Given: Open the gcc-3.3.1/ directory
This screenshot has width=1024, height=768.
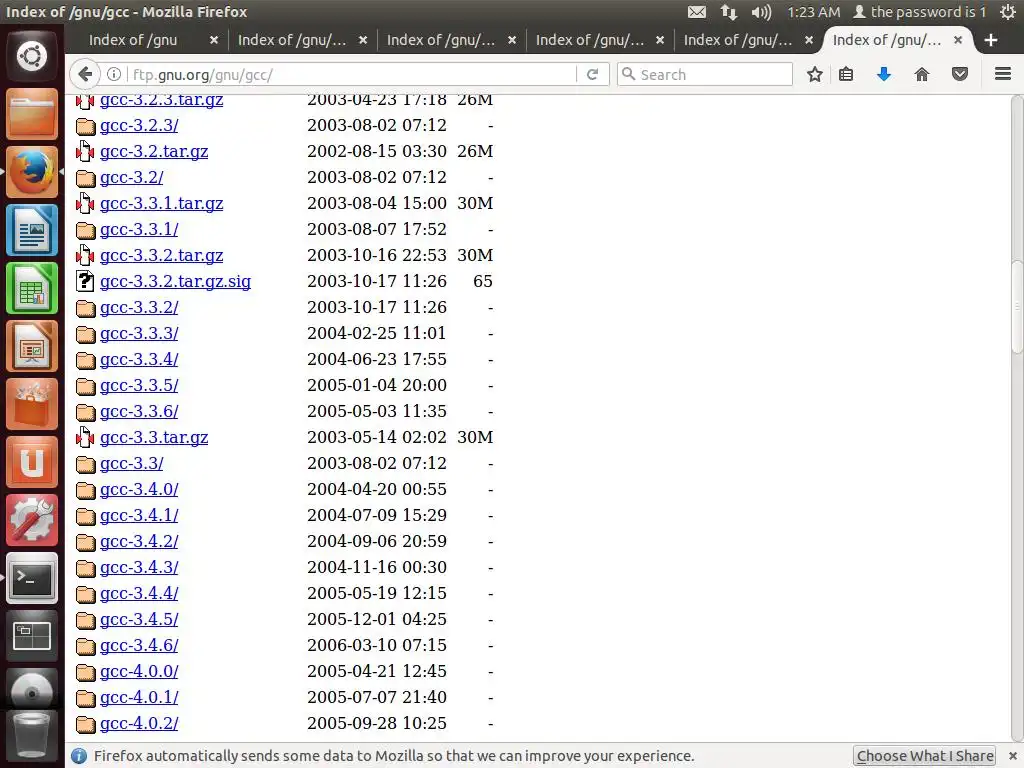Looking at the screenshot, I should click(139, 229).
